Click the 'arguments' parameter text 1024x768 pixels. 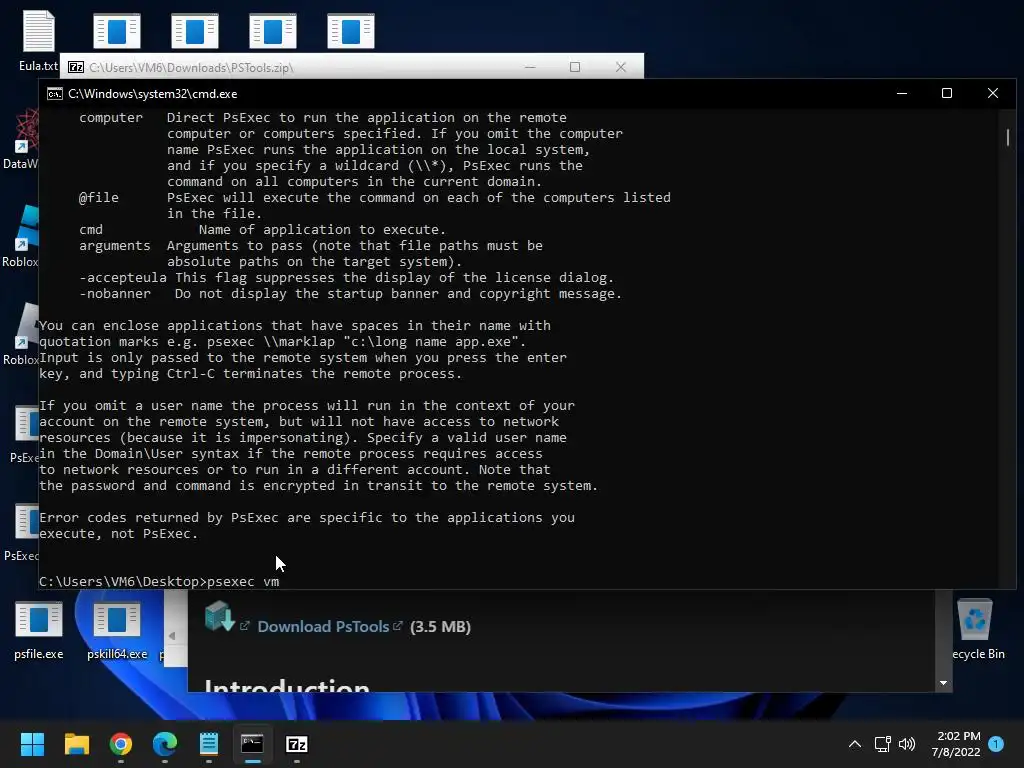(x=115, y=246)
